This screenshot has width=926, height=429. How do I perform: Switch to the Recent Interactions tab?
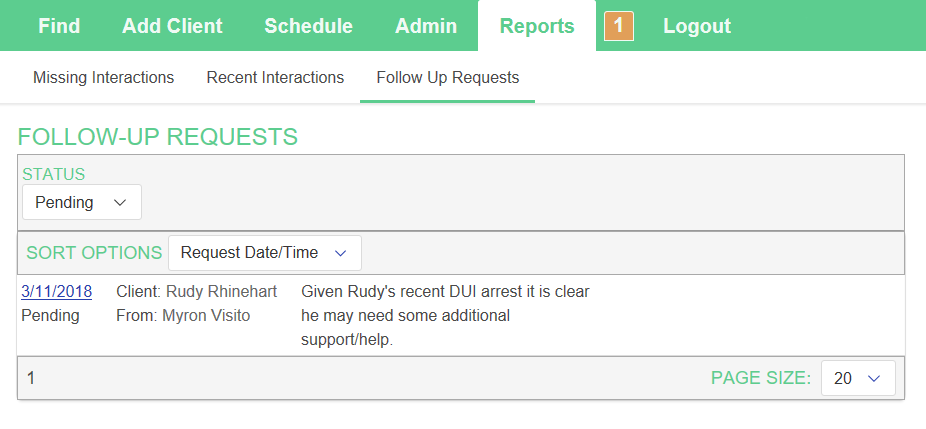coord(275,77)
